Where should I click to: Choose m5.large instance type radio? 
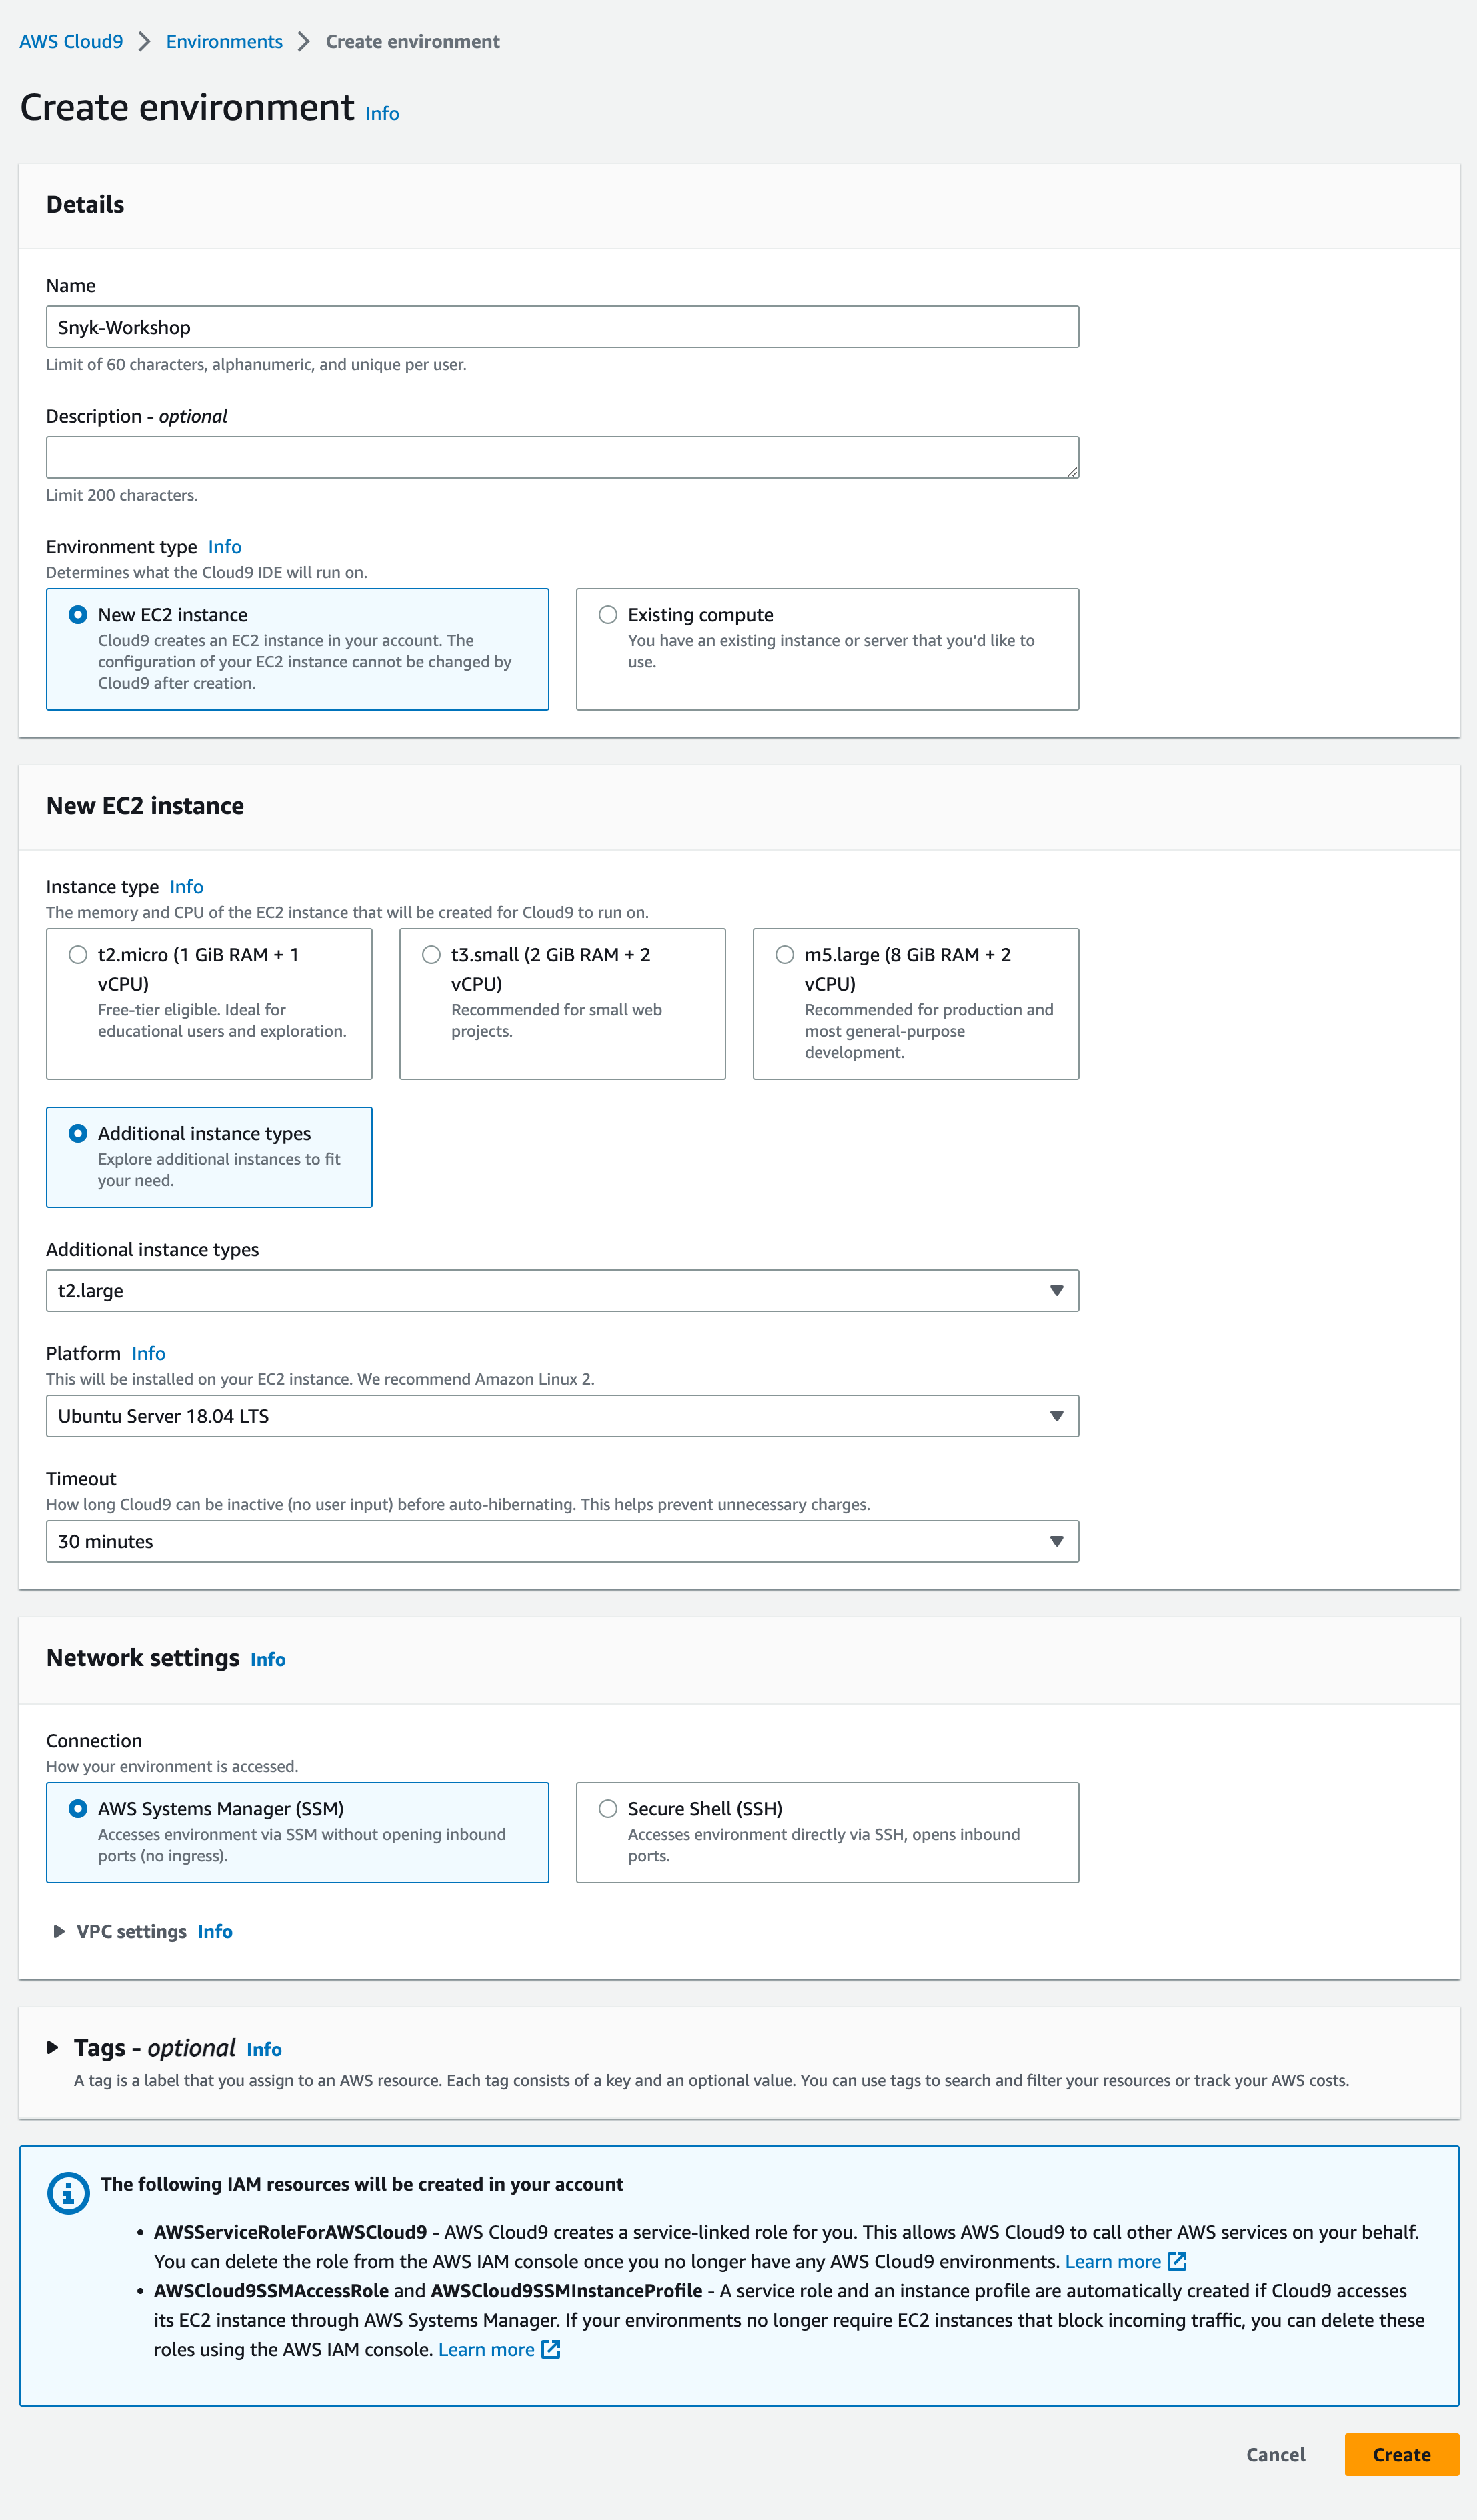(785, 954)
